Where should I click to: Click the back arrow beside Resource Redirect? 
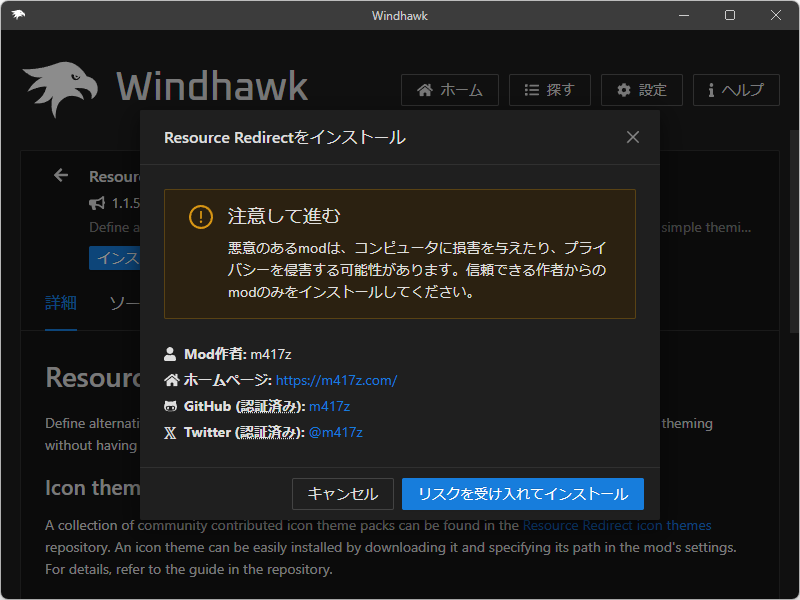[x=60, y=175]
